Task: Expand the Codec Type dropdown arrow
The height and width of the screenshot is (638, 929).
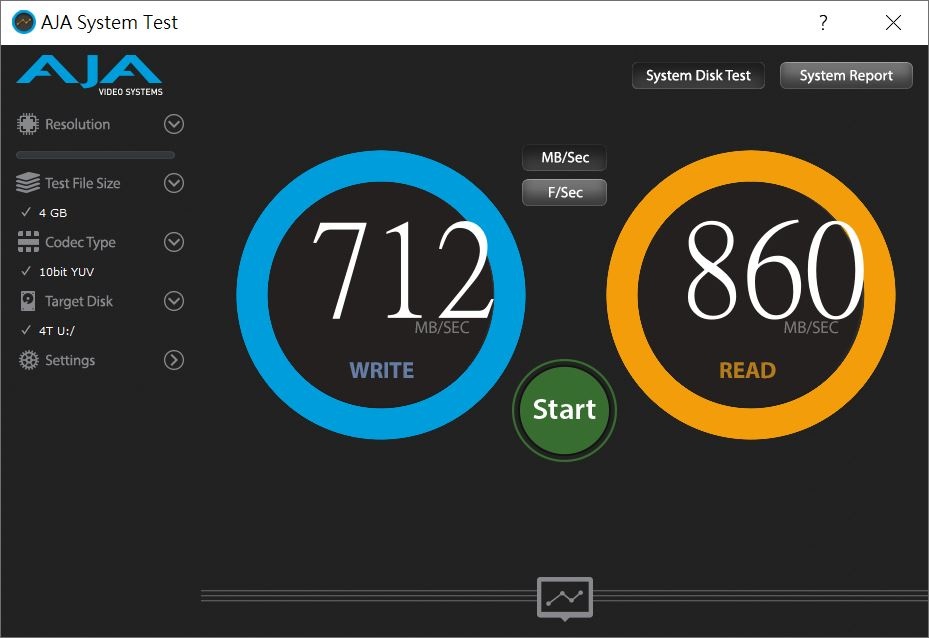Action: pyautogui.click(x=174, y=242)
